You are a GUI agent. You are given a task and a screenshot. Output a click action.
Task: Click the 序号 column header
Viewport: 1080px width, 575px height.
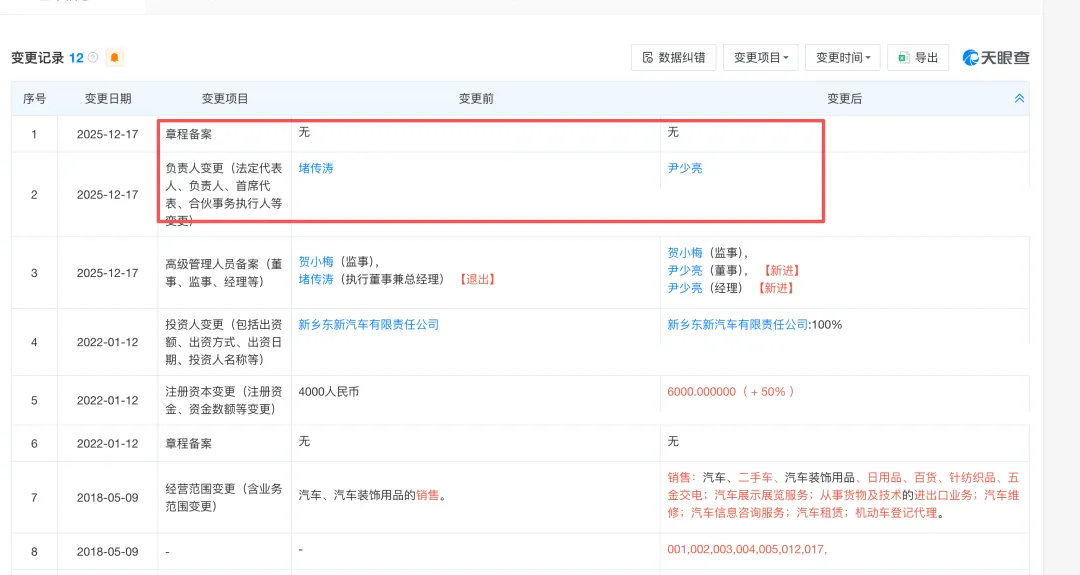pos(34,99)
